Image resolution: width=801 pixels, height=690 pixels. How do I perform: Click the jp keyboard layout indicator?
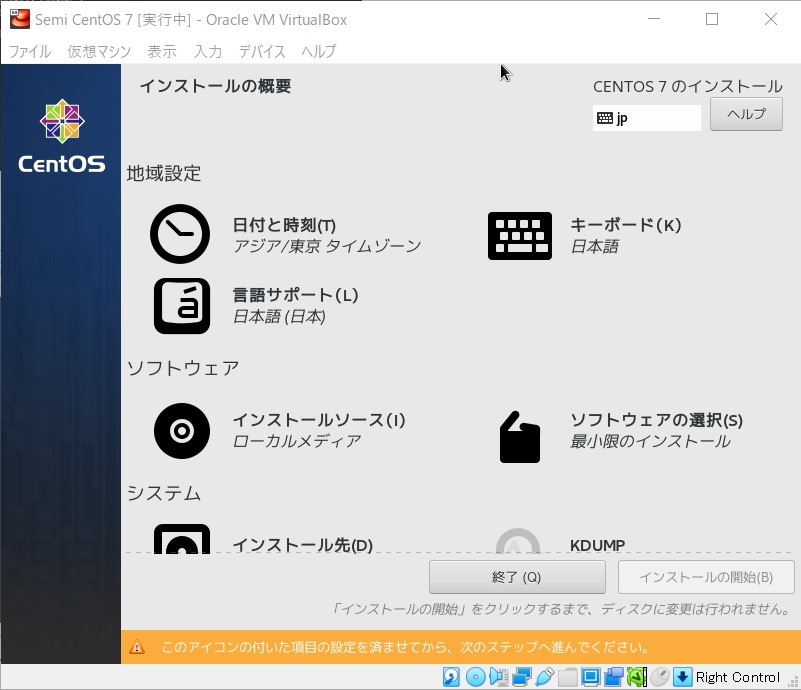click(647, 118)
